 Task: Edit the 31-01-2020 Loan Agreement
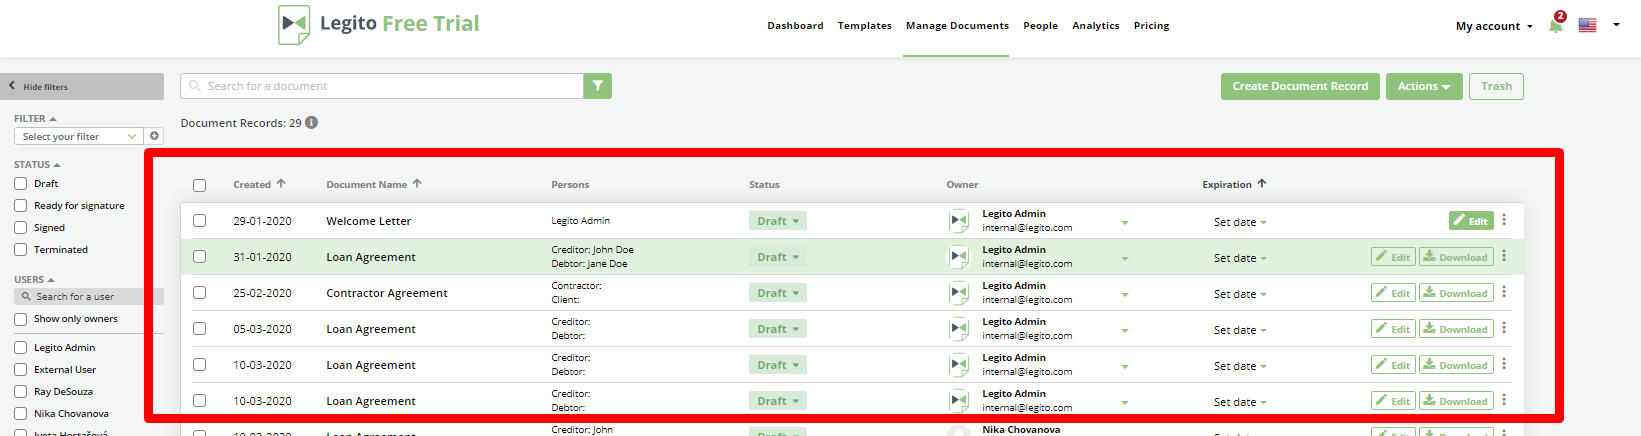tap(1393, 257)
